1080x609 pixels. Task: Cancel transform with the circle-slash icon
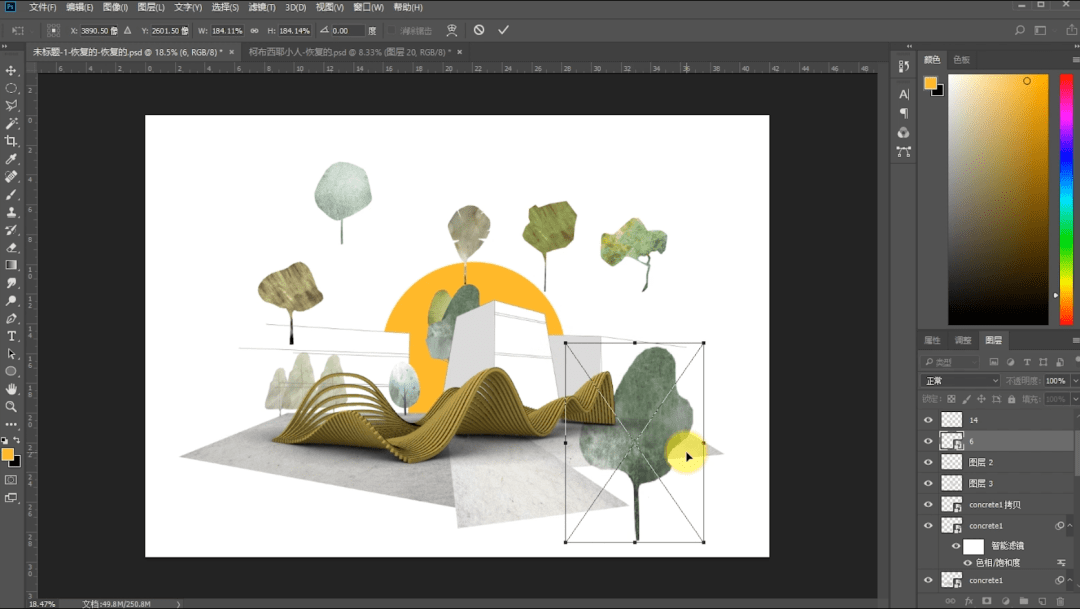pyautogui.click(x=479, y=30)
